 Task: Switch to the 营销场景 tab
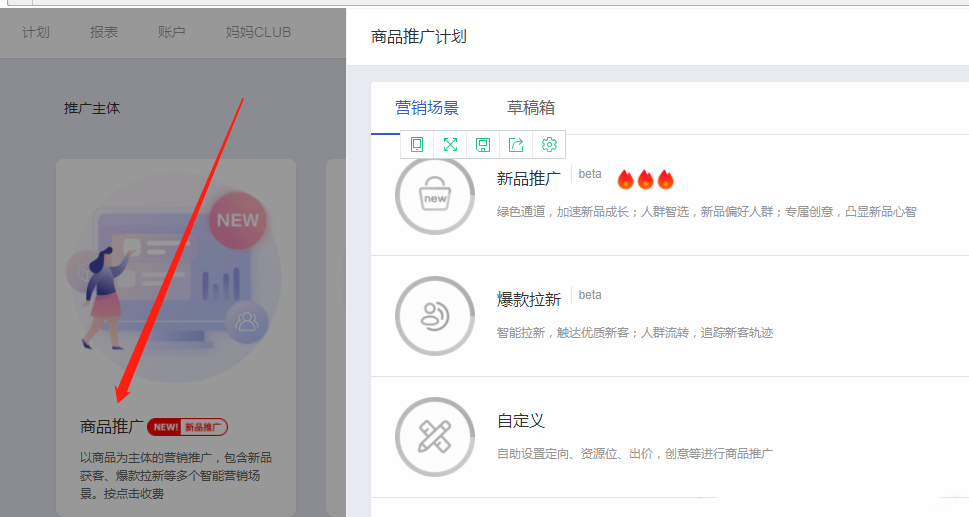(x=427, y=108)
